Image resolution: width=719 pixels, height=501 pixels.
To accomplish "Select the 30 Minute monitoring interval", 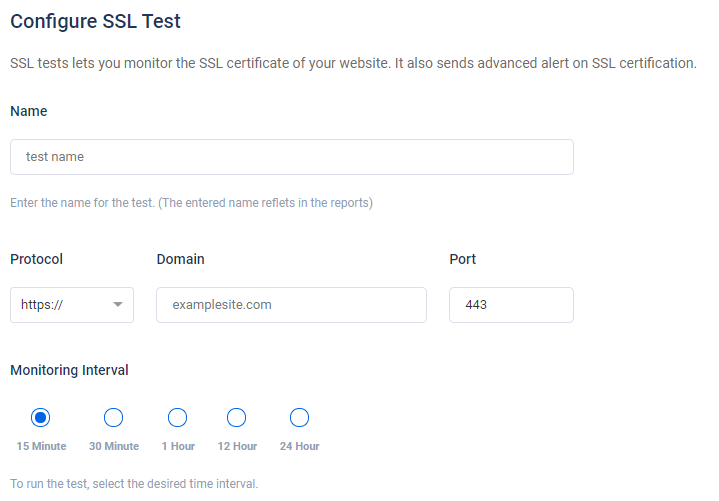I will 113,418.
